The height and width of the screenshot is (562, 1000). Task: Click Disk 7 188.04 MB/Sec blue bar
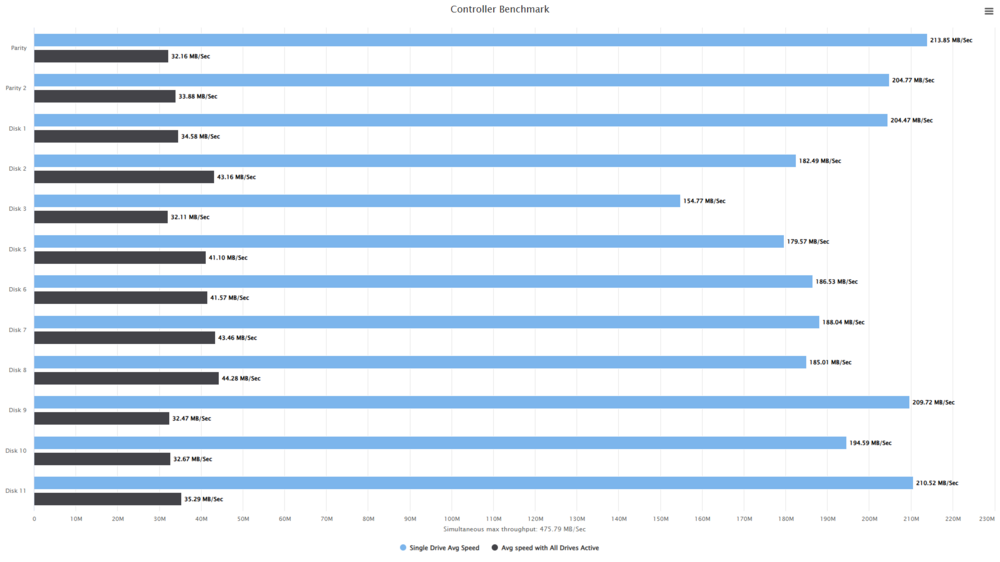(x=427, y=322)
